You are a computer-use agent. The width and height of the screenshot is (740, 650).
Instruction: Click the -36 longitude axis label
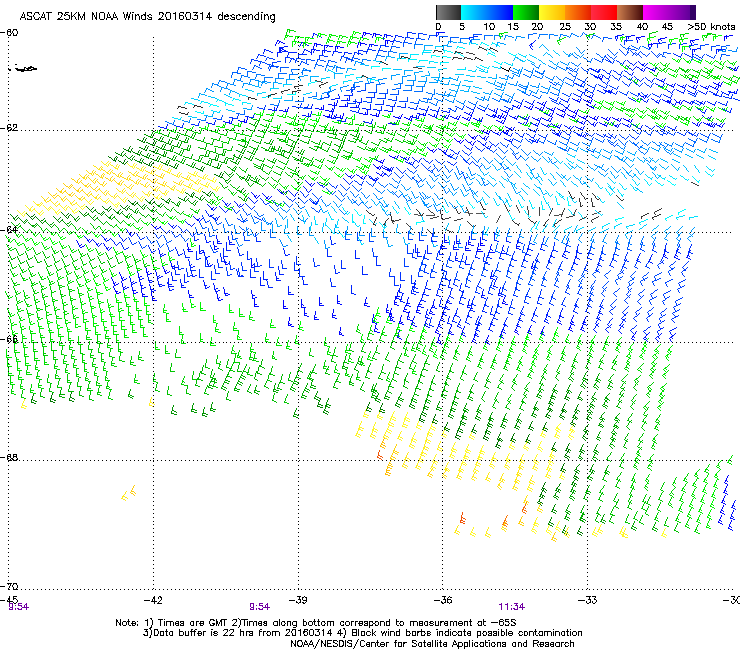coord(443,600)
